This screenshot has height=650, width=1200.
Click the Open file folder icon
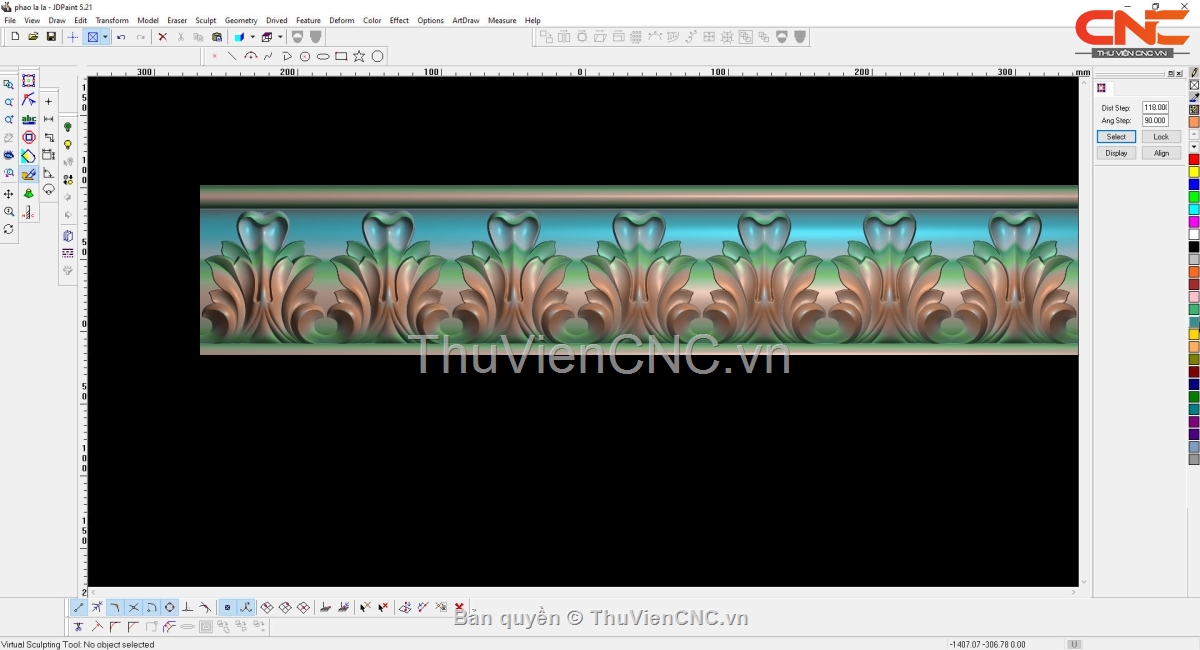click(33, 37)
